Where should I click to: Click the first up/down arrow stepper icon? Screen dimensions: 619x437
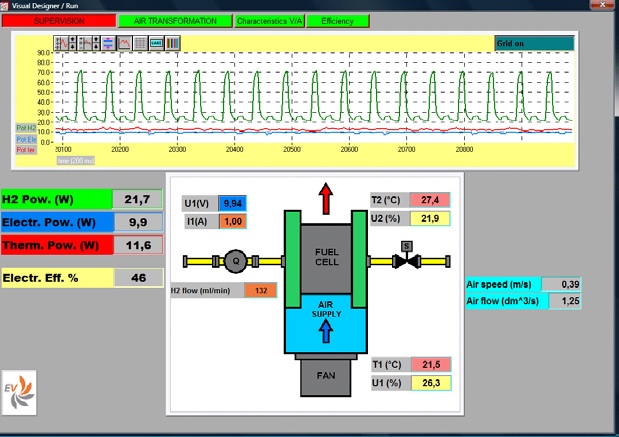(72, 43)
